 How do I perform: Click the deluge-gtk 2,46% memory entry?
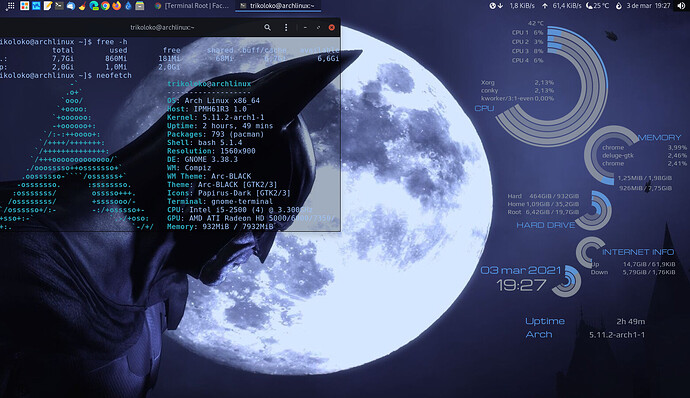(644, 155)
